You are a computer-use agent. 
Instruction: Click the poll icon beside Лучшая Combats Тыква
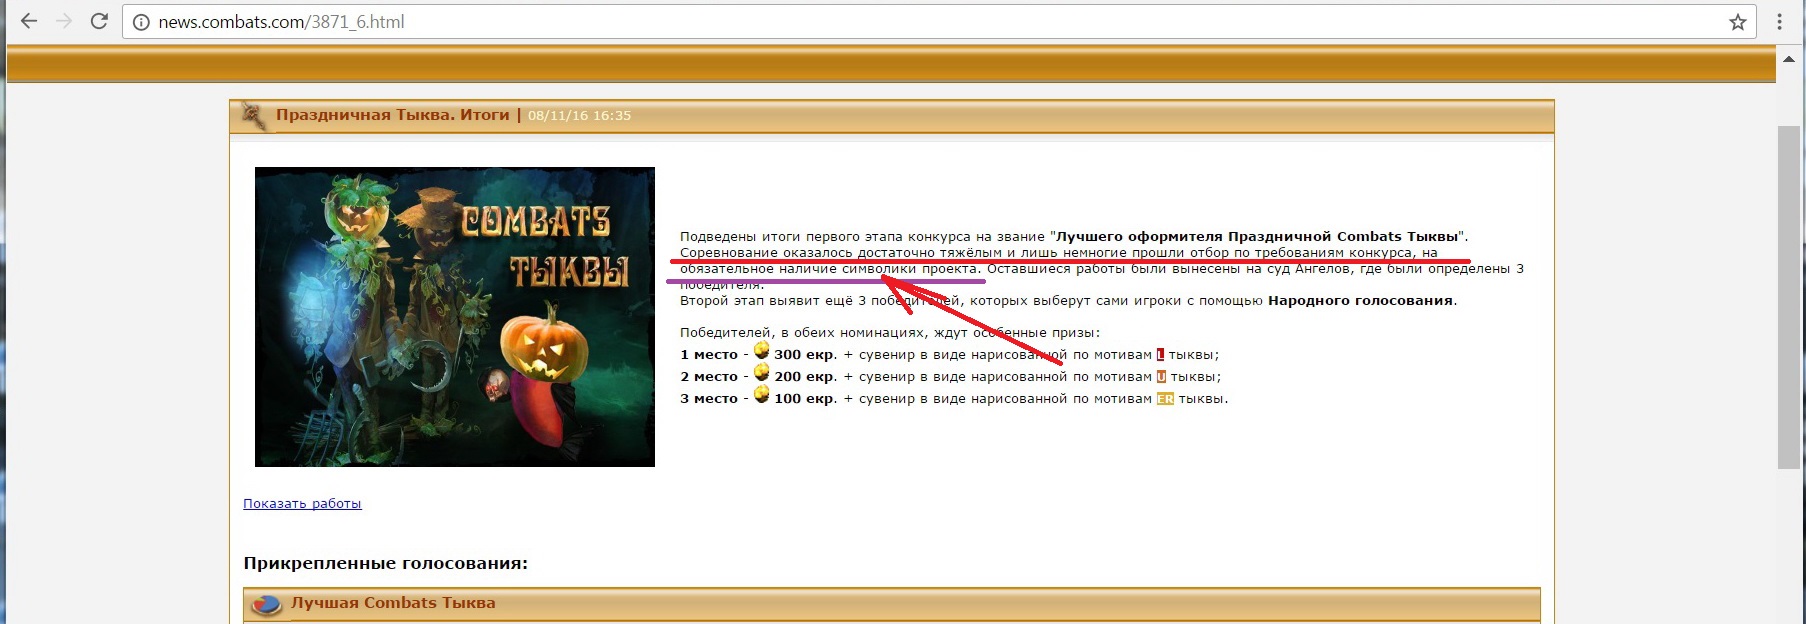[266, 604]
